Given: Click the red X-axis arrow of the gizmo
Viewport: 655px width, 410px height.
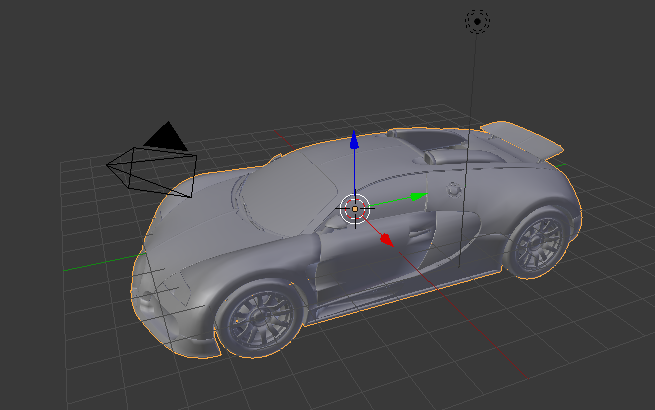Looking at the screenshot, I should 387,240.
